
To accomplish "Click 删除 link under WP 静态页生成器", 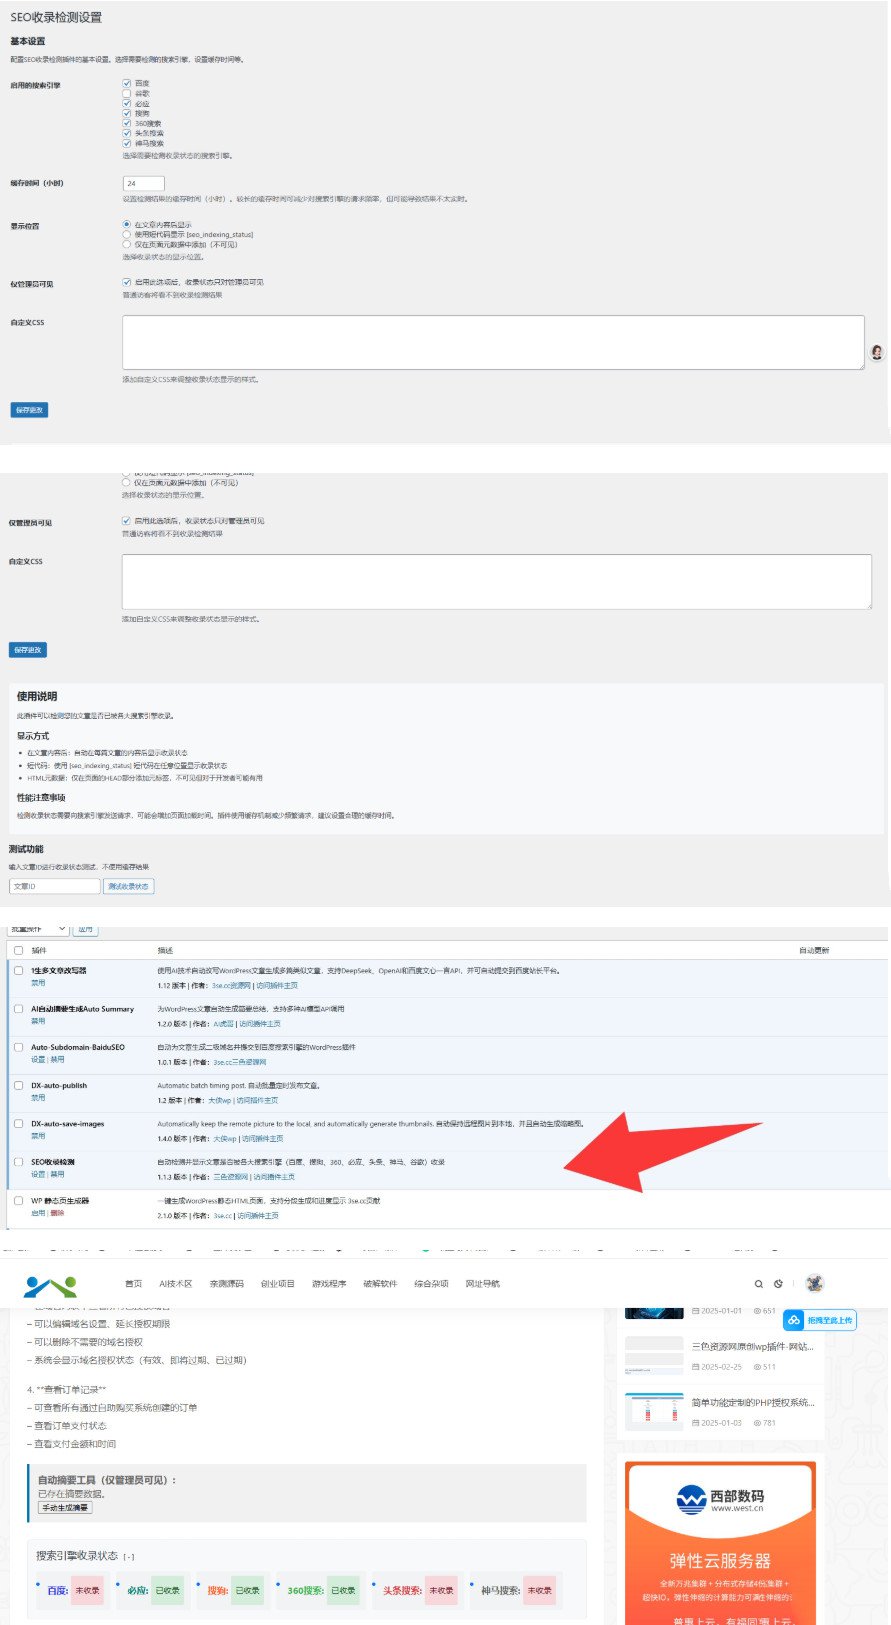I will (57, 1213).
